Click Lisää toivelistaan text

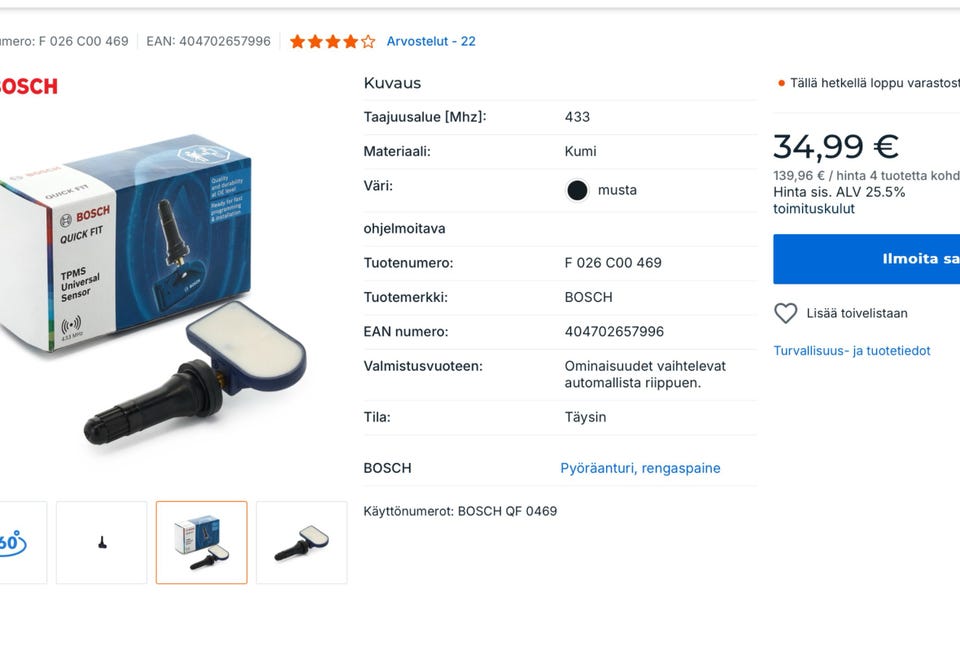point(857,314)
